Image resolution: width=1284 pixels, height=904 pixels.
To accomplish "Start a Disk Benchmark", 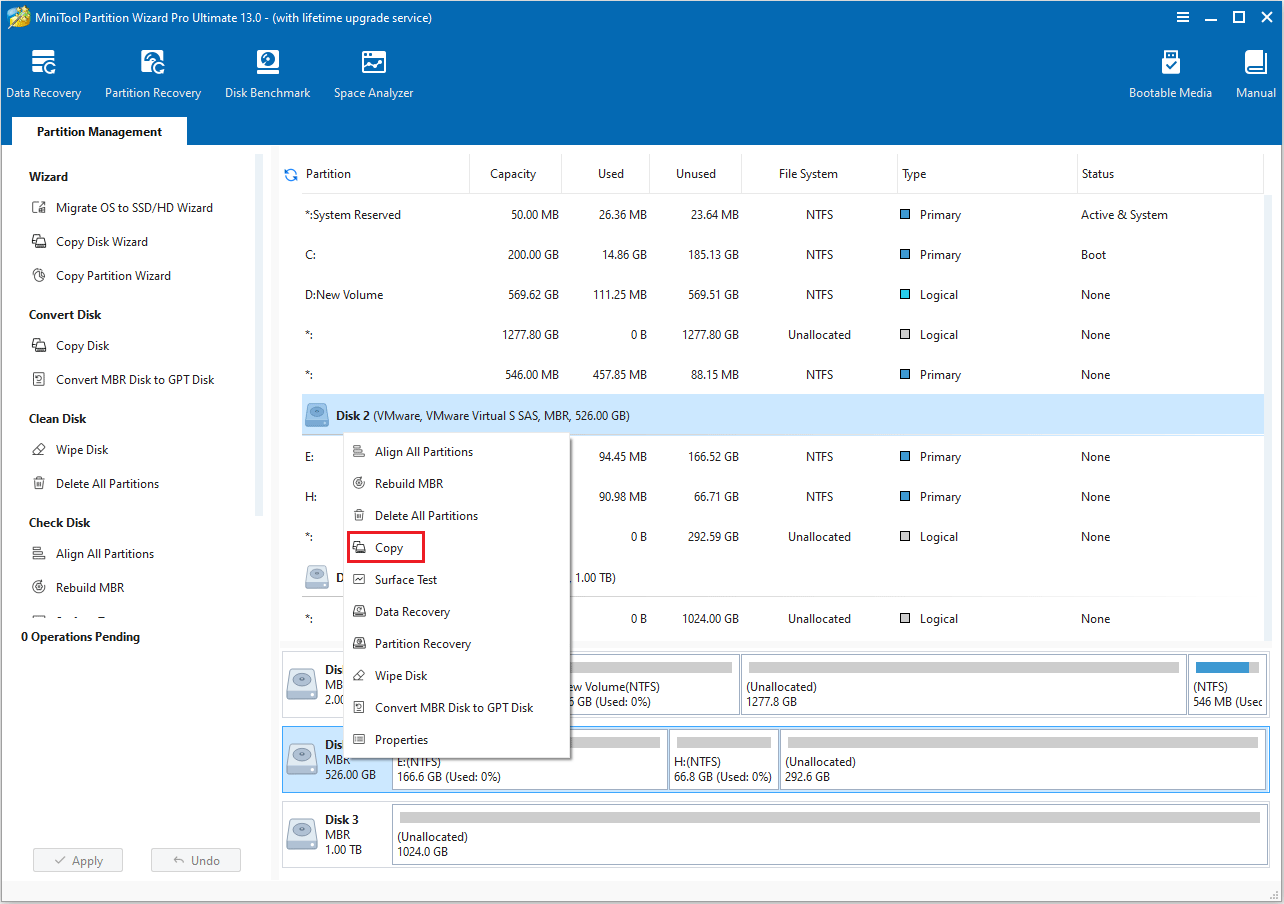I will 267,72.
